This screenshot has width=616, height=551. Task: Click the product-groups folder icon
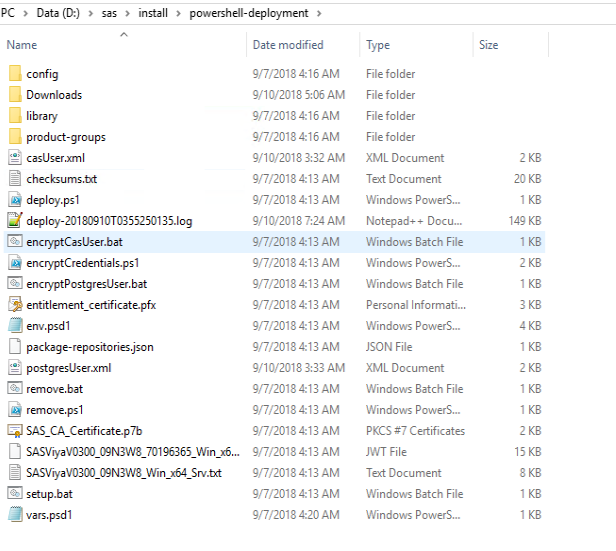(x=15, y=137)
